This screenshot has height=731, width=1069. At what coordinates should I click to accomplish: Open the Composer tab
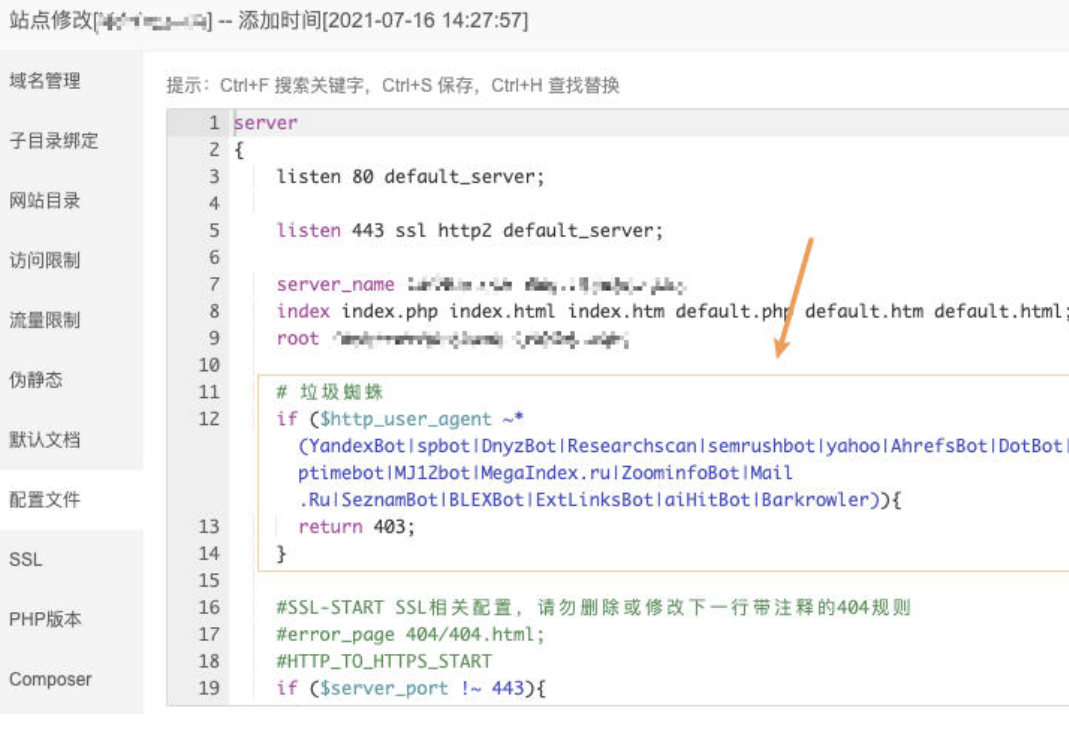50,680
